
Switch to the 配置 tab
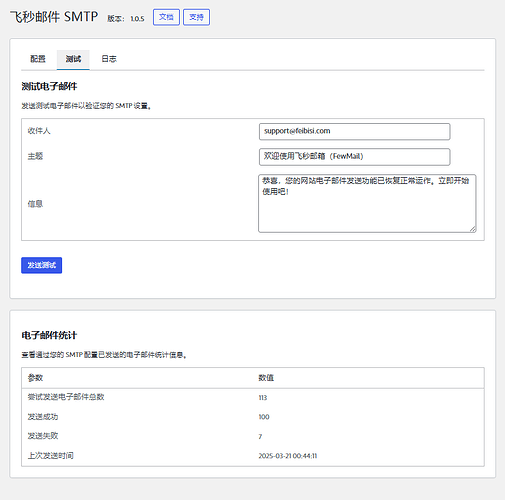click(x=38, y=59)
